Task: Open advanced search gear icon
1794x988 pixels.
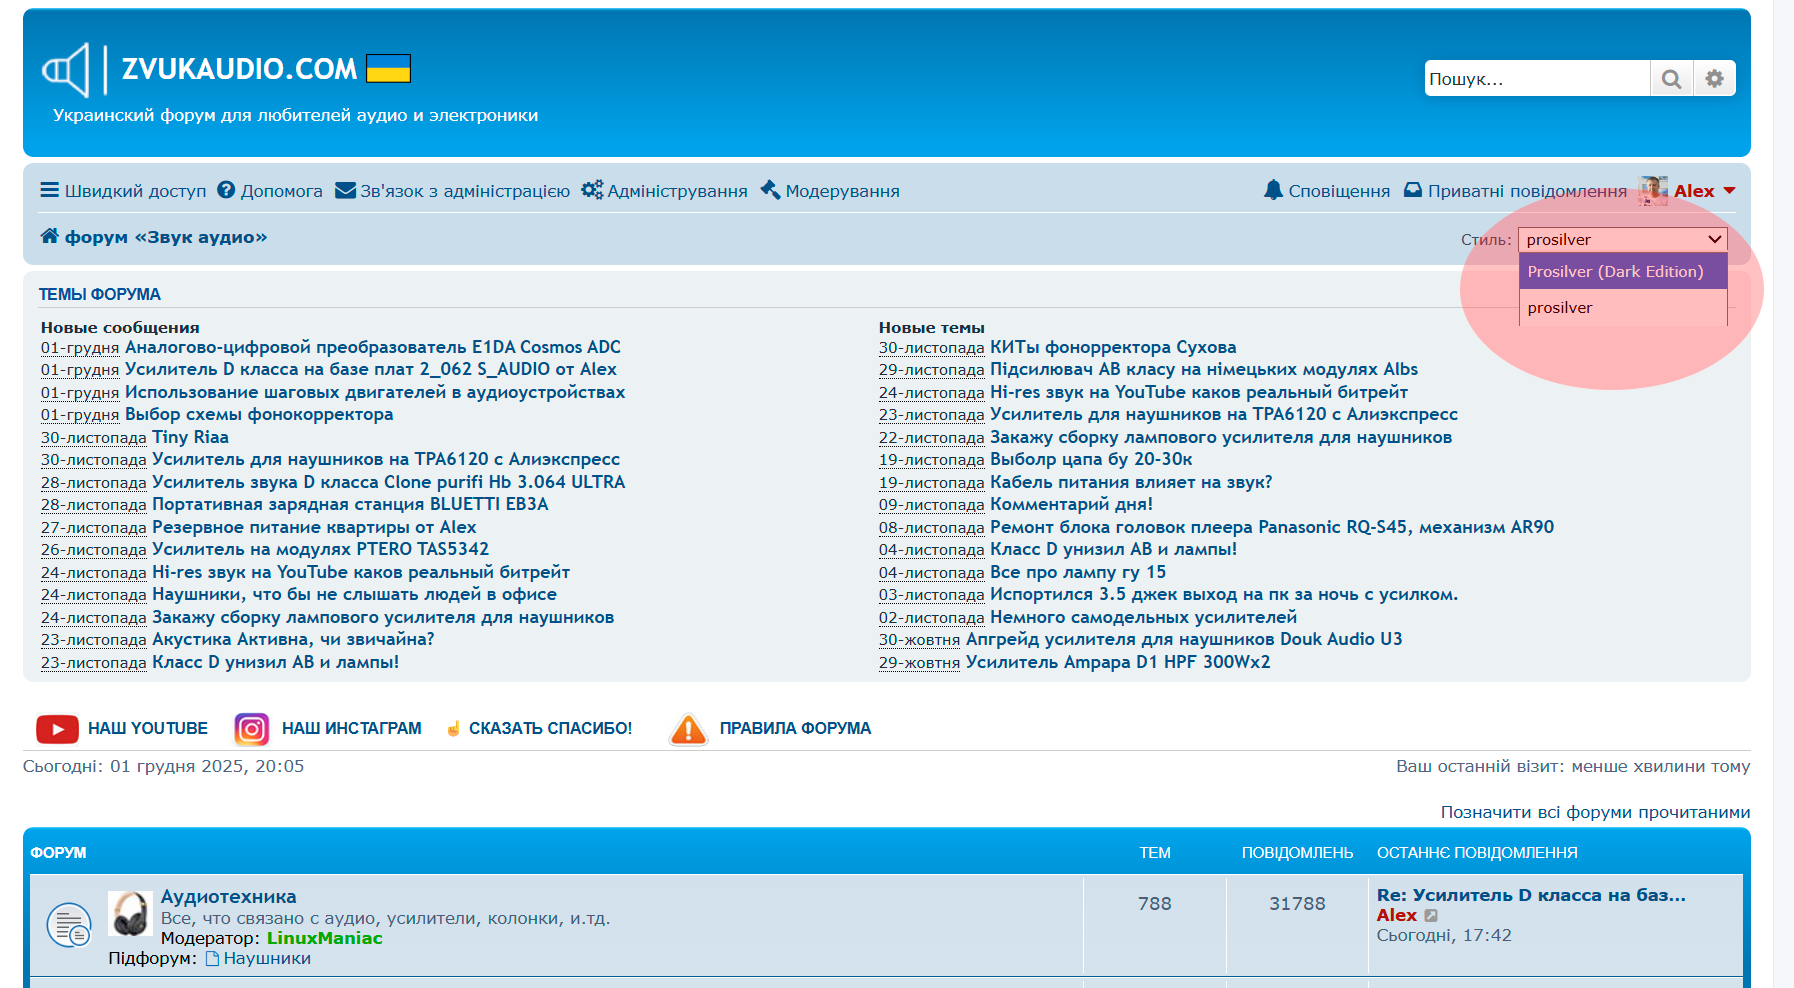Action: [x=1714, y=79]
